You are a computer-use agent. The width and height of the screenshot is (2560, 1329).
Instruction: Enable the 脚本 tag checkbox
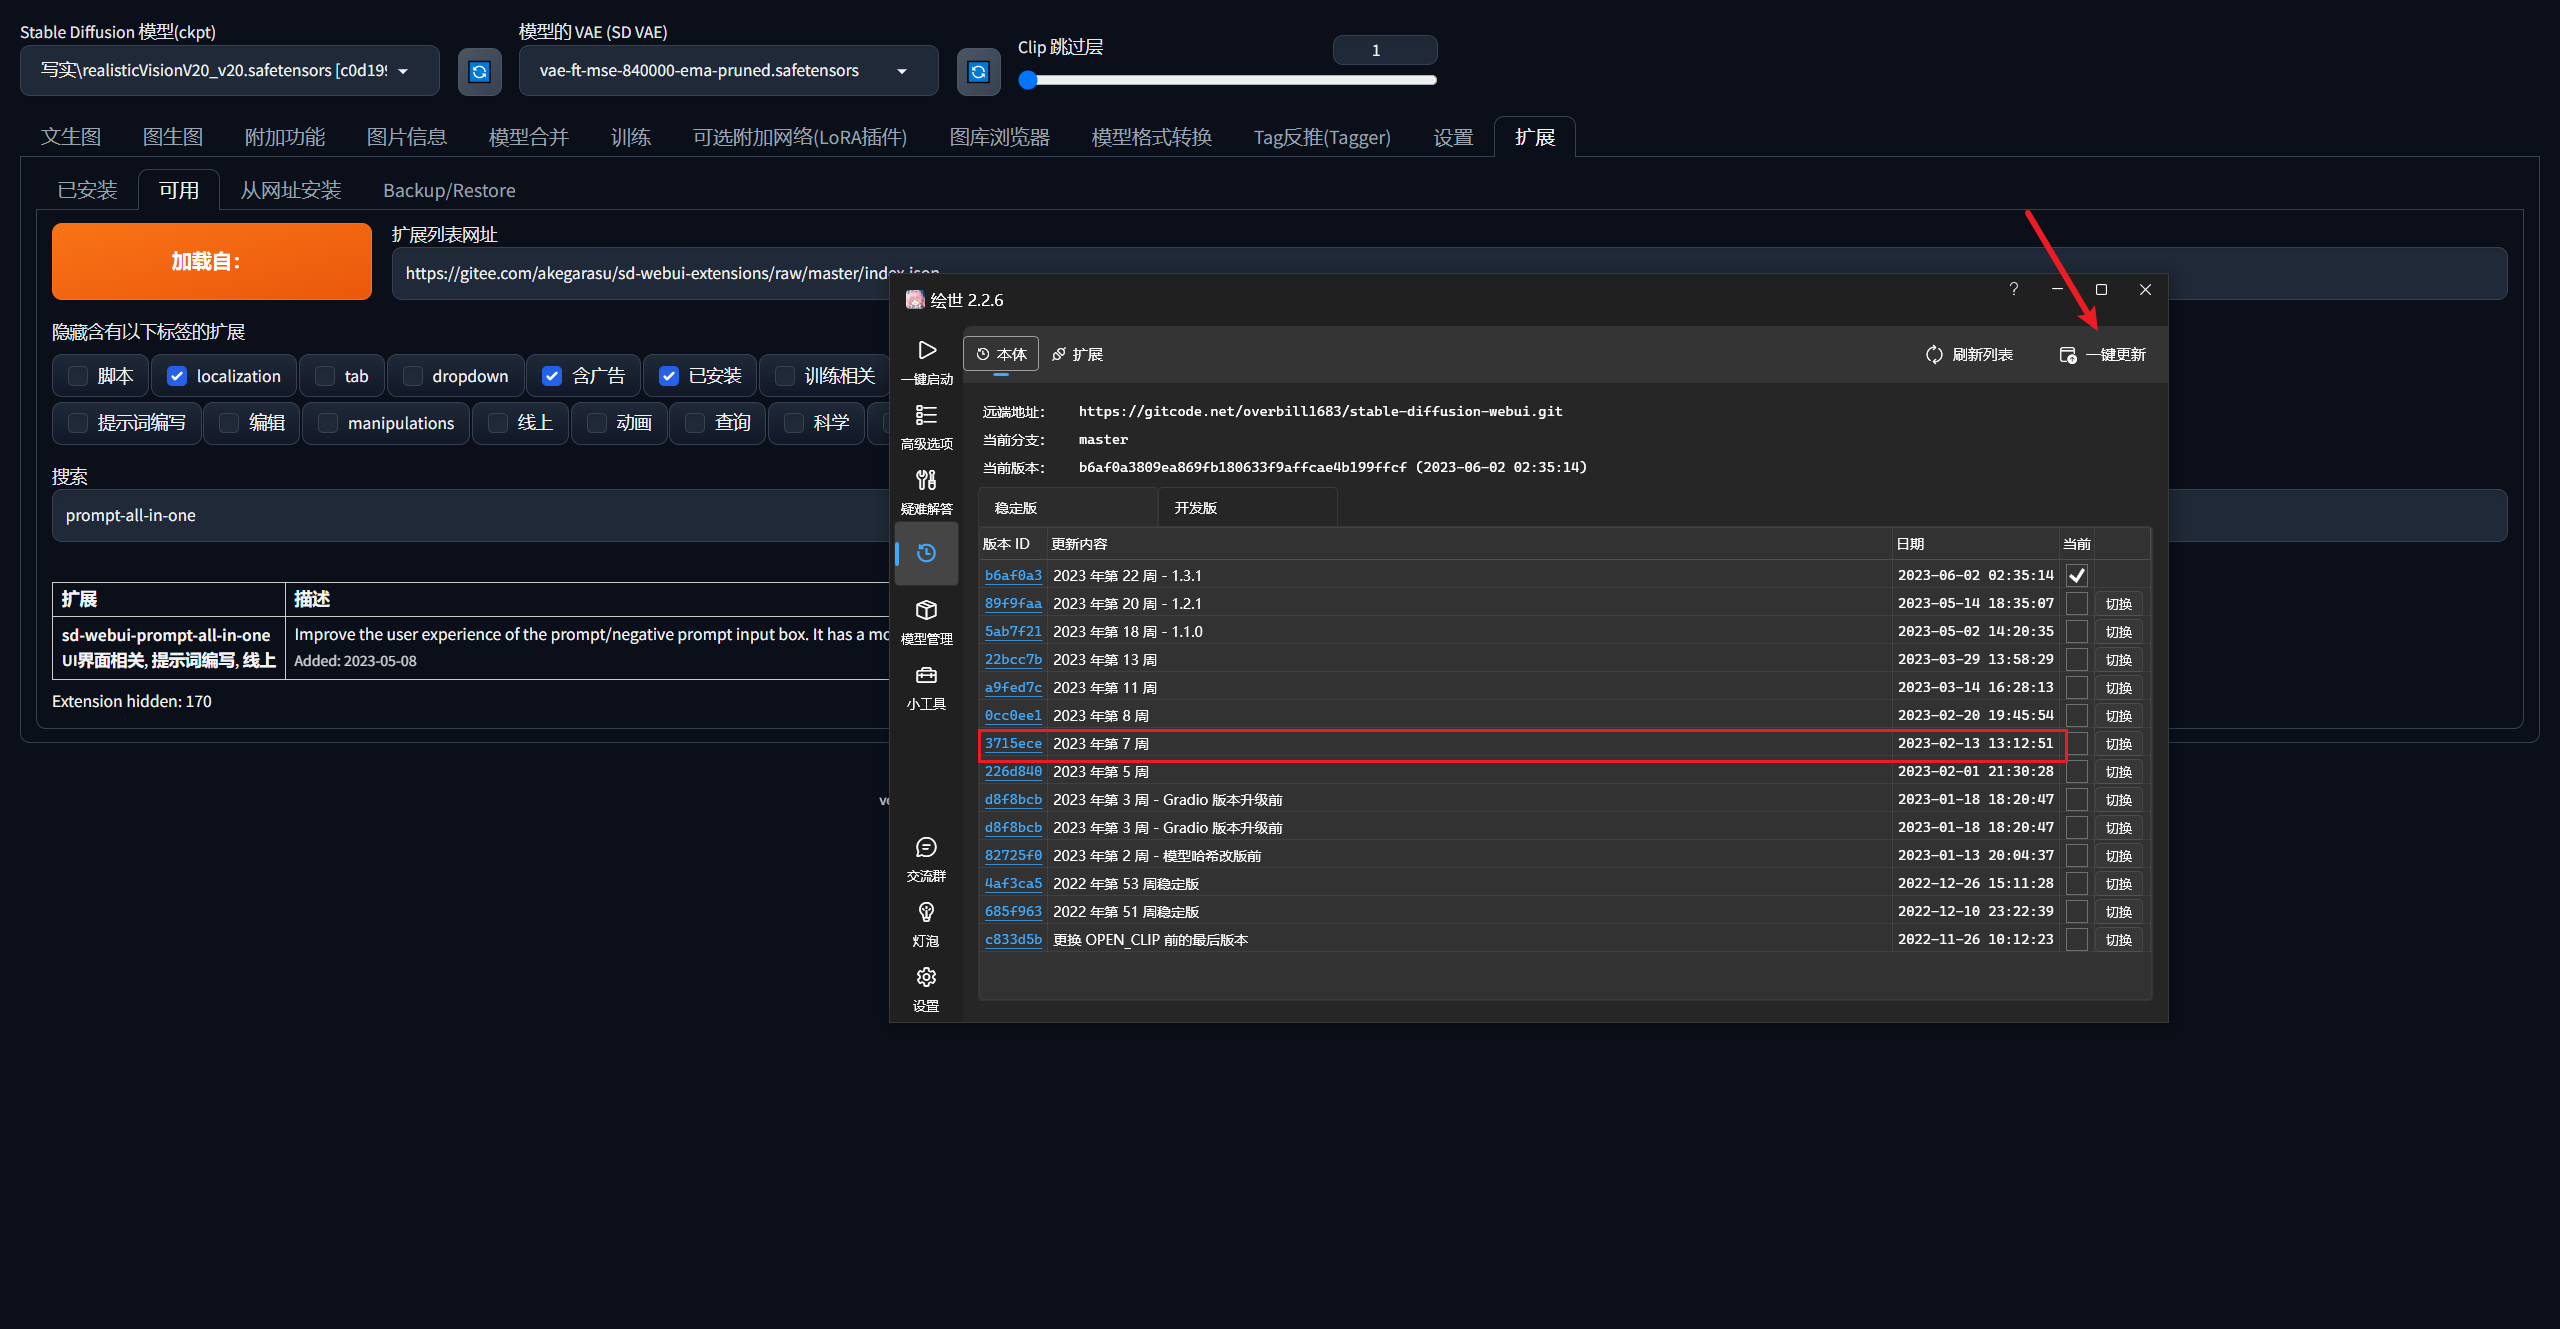[x=78, y=376]
